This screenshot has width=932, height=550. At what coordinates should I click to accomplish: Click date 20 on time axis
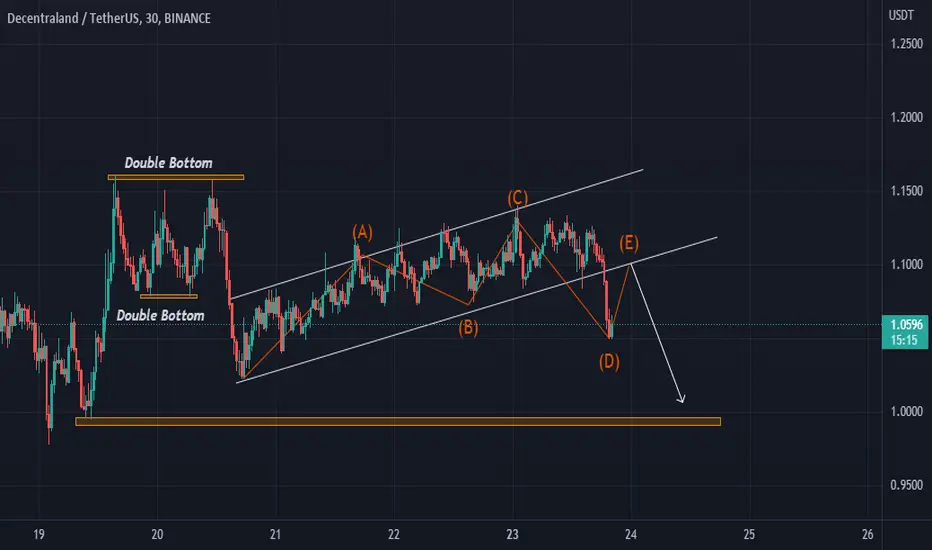coord(157,534)
